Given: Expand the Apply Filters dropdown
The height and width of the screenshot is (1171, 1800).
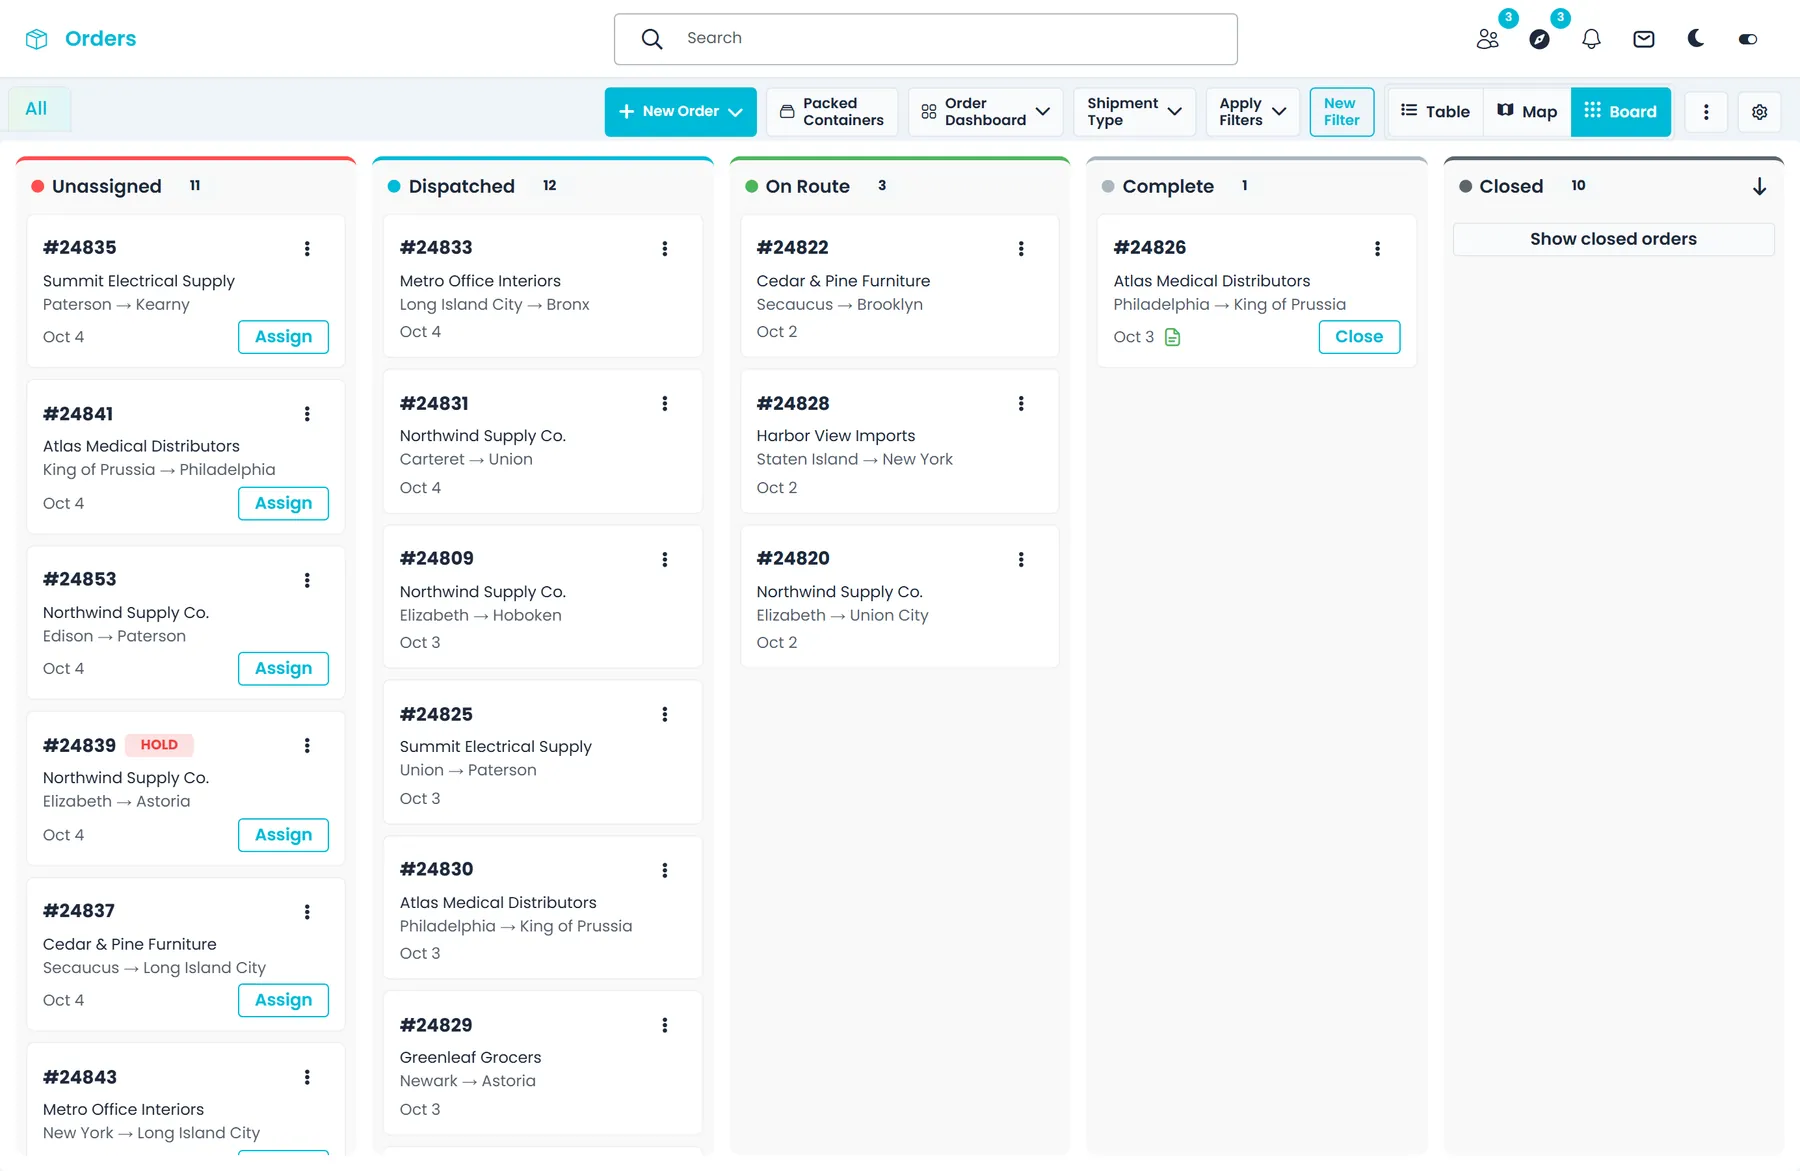Looking at the screenshot, I should pos(1253,112).
